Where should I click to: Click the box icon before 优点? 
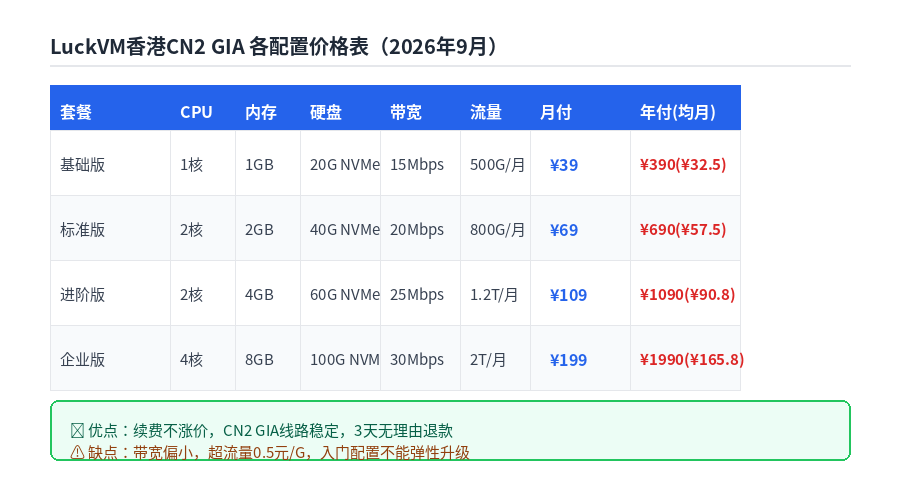pyautogui.click(x=77, y=431)
